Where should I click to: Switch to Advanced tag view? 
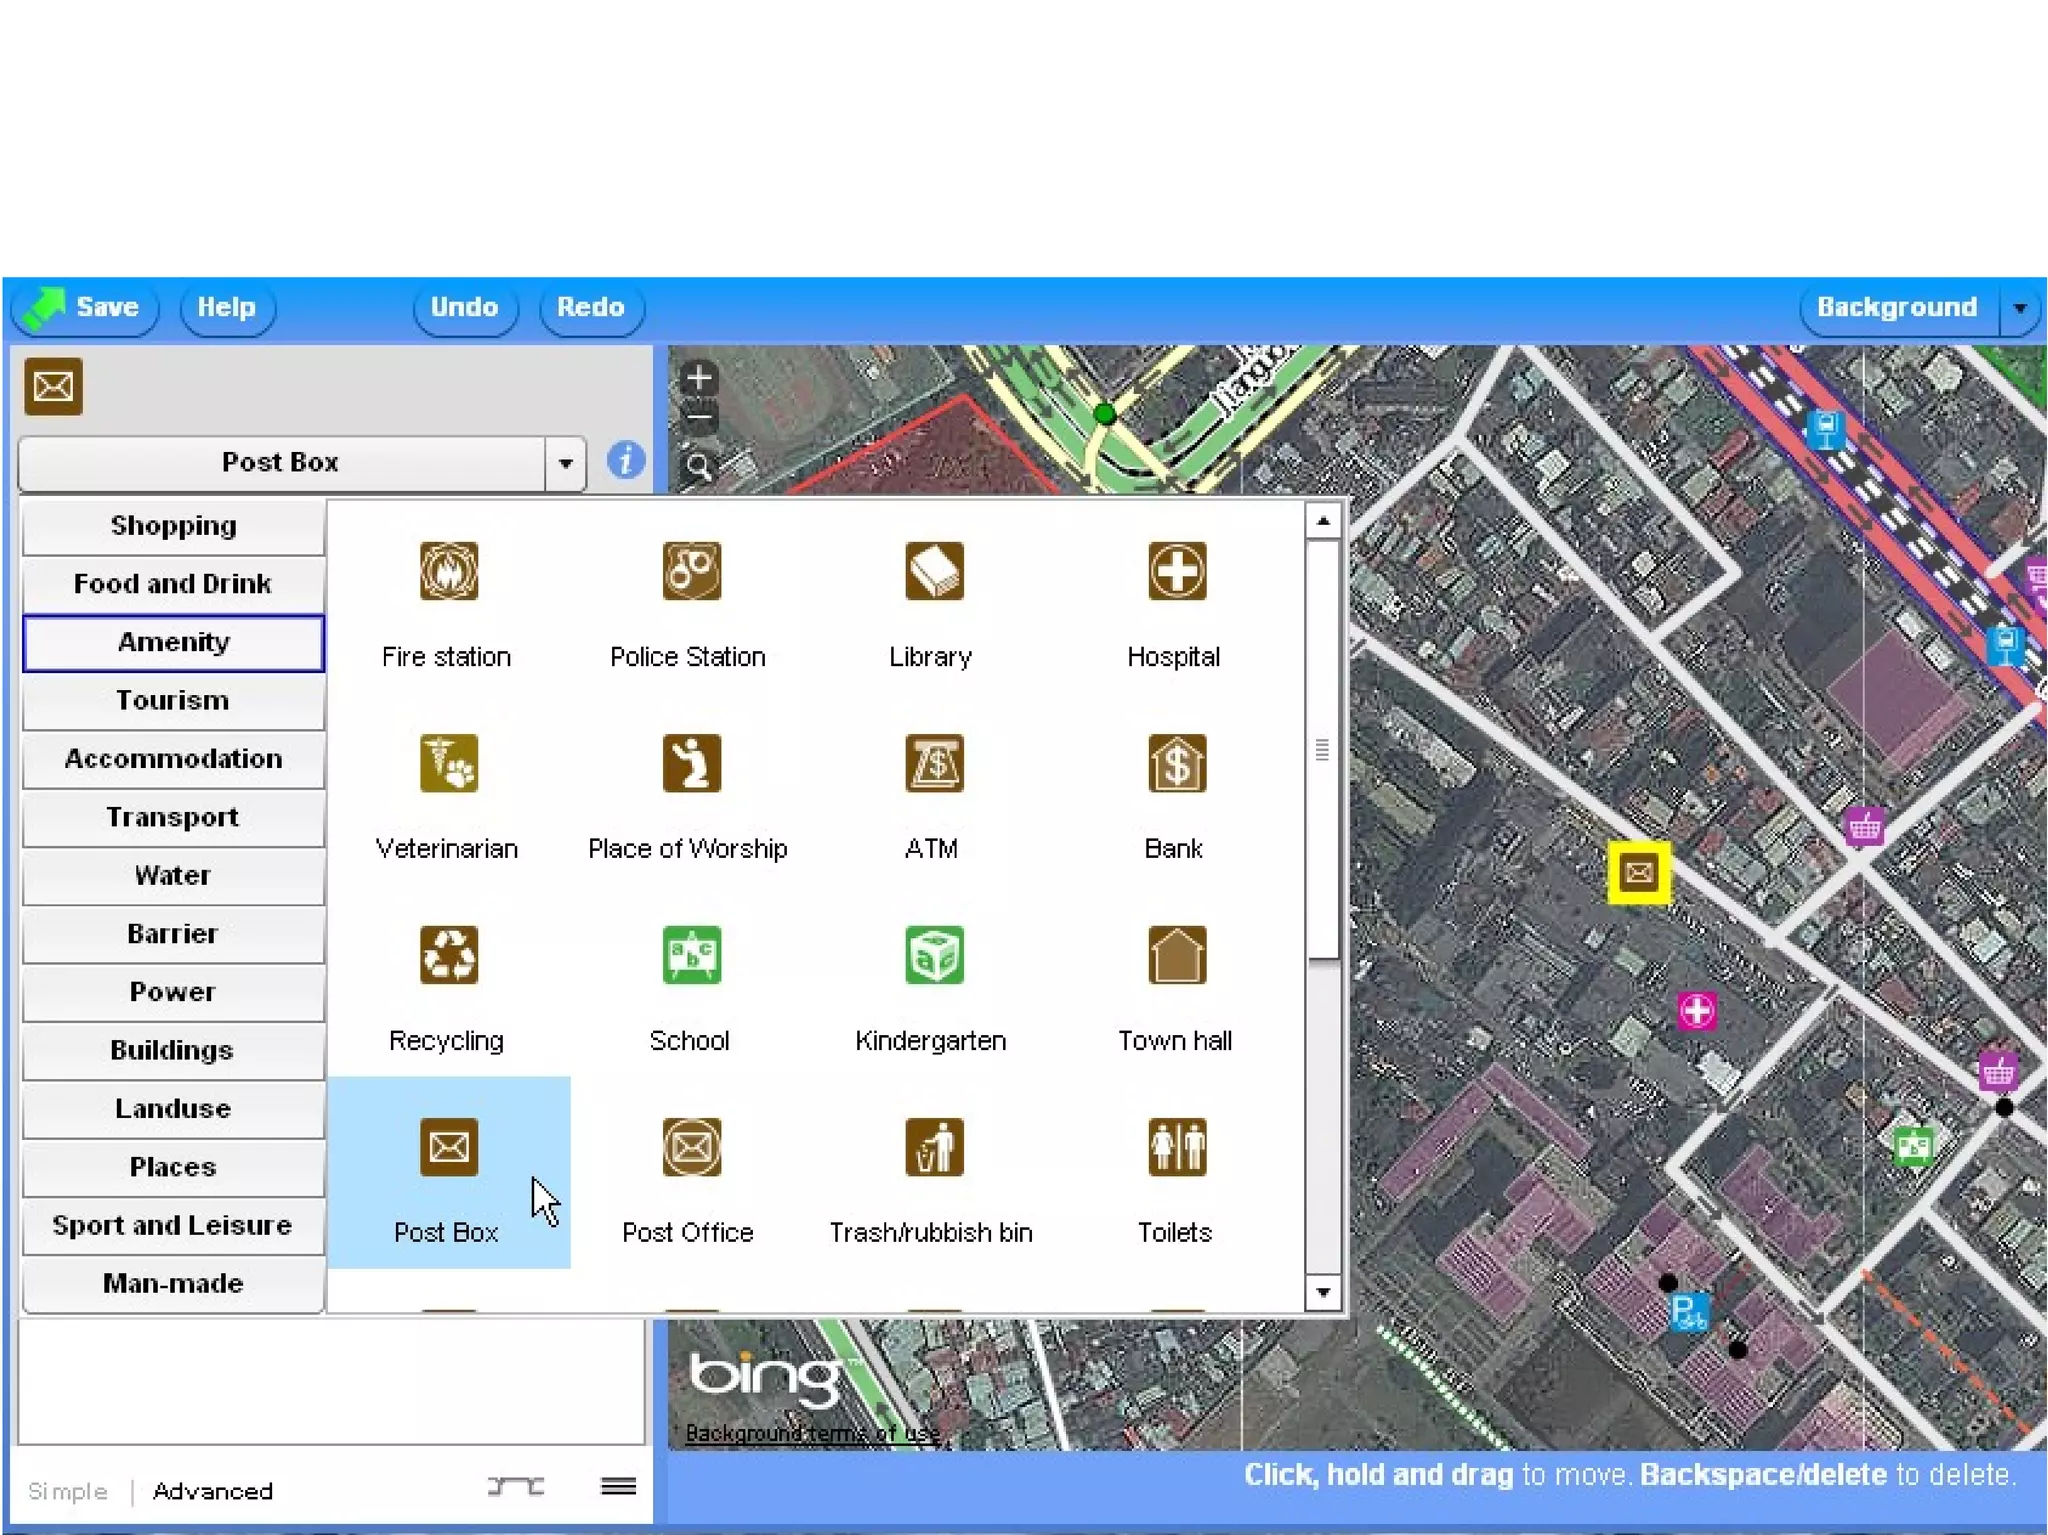coord(212,1491)
